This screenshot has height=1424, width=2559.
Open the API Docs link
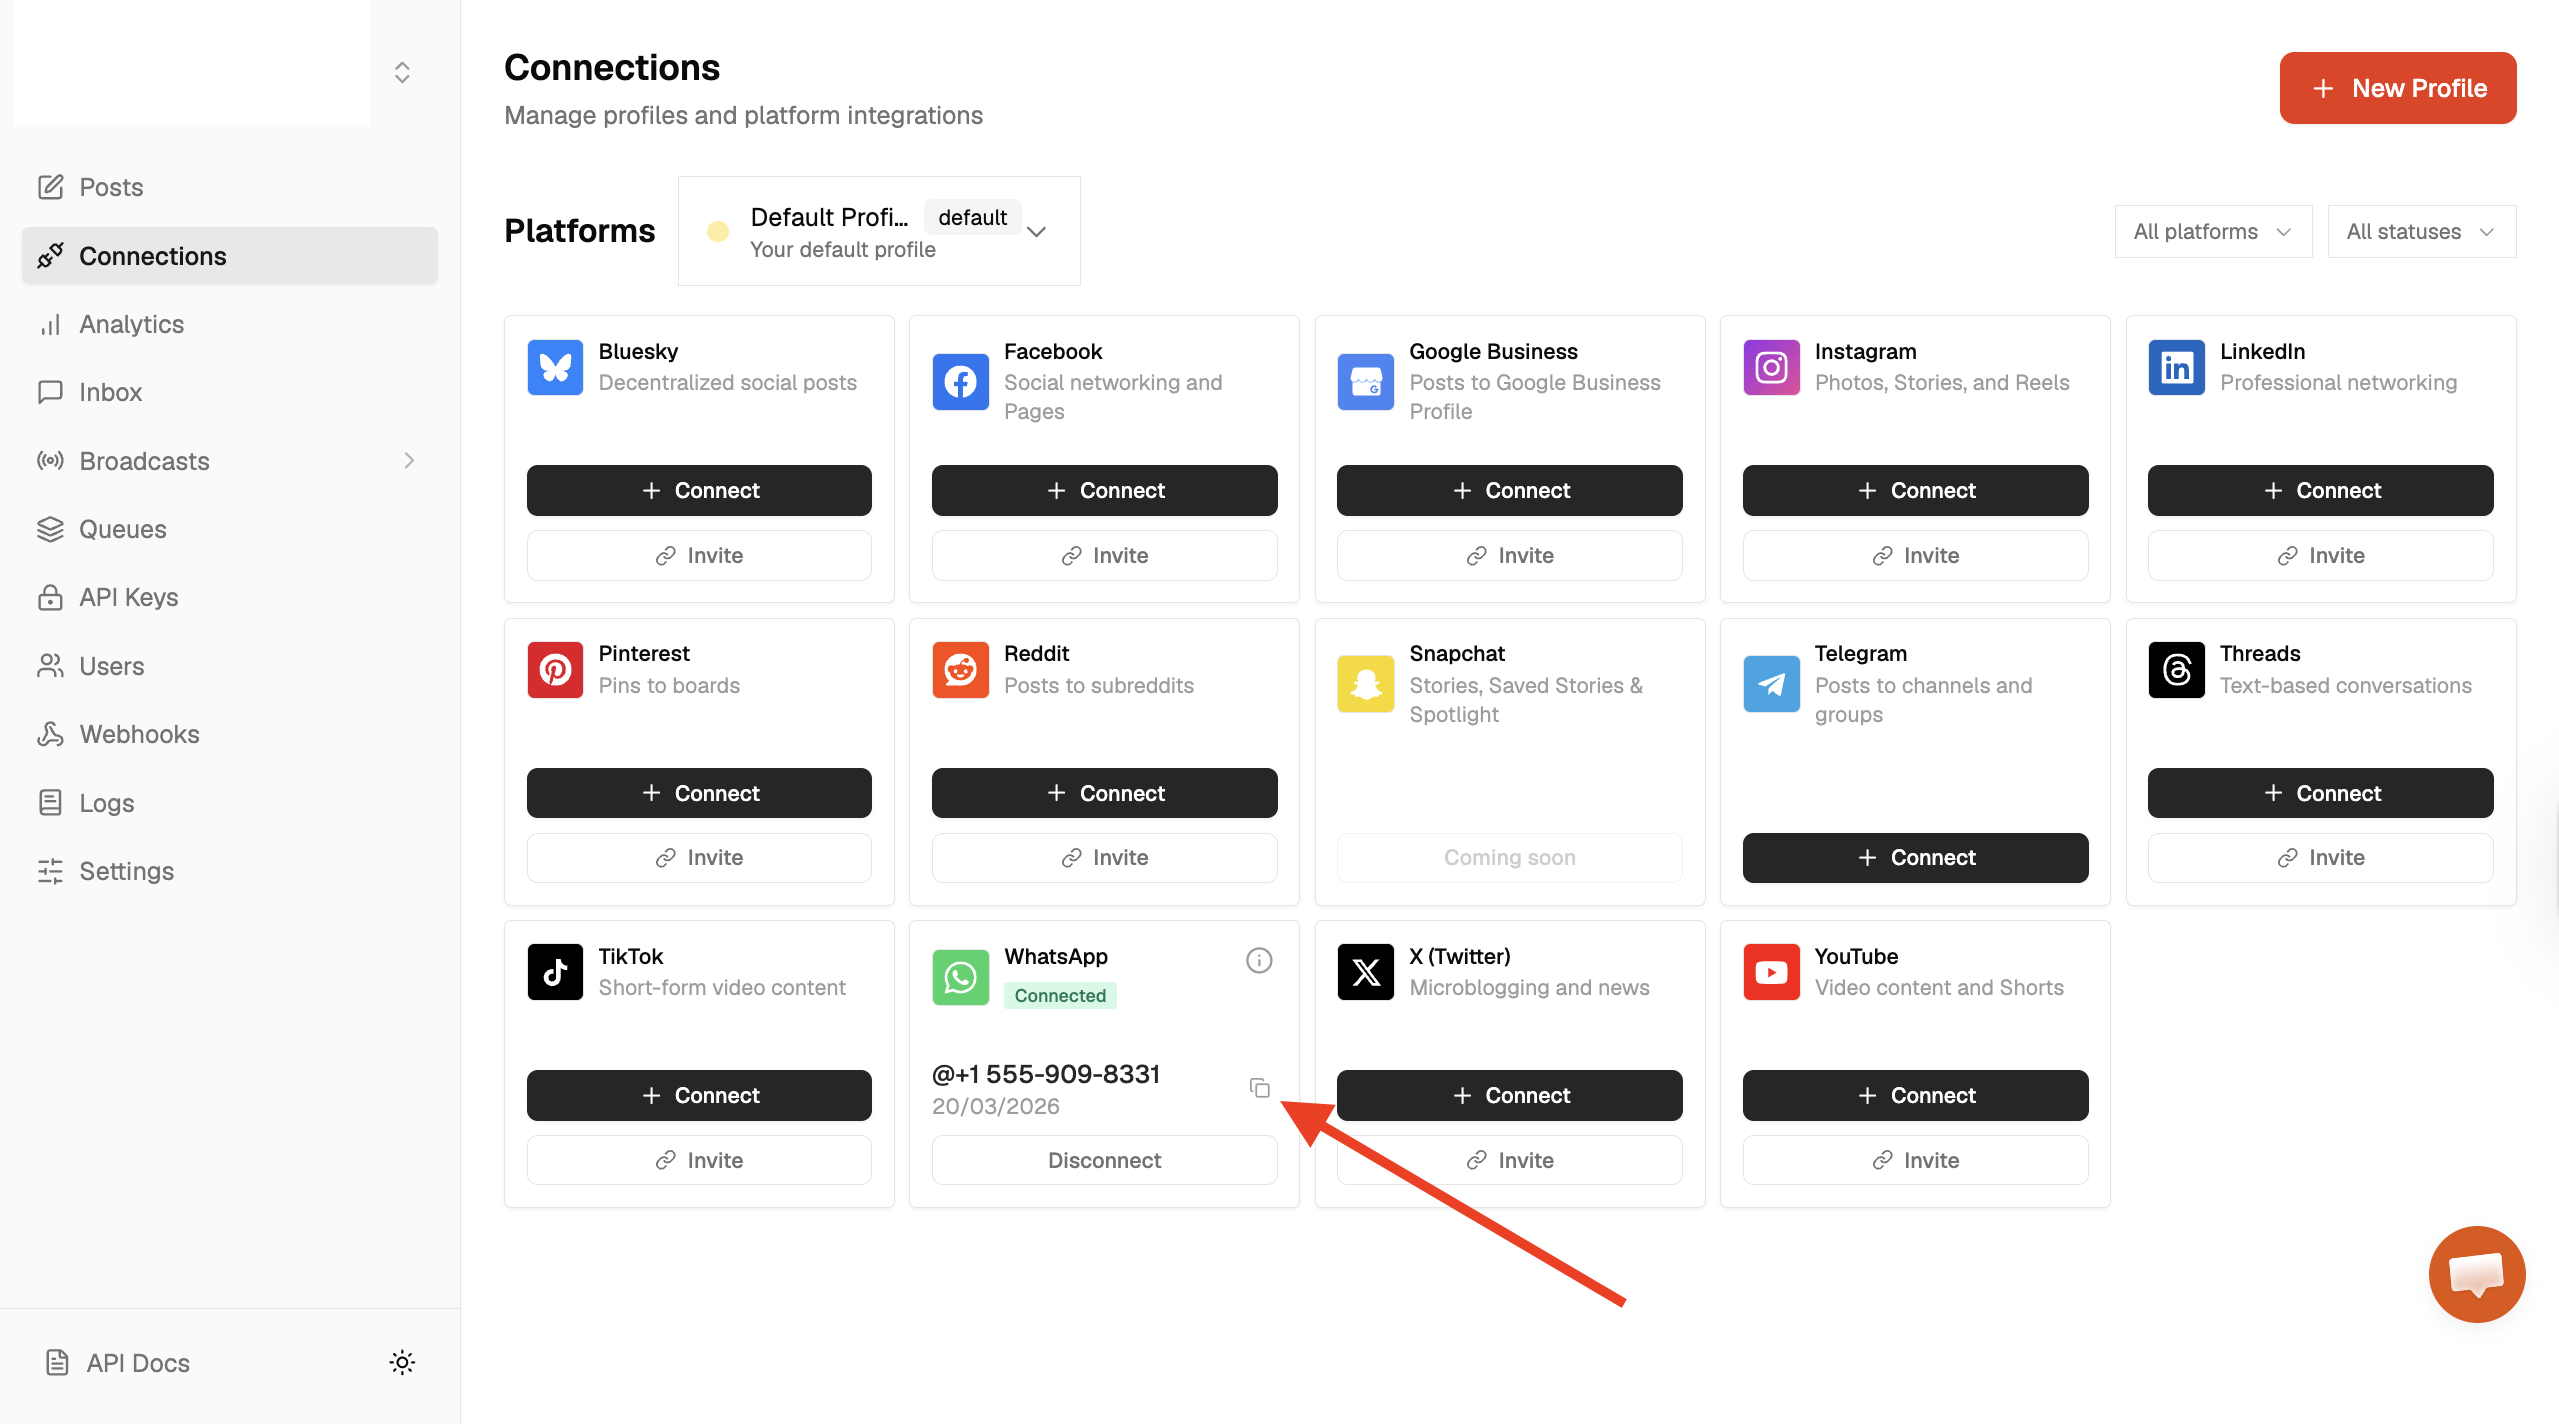tap(137, 1362)
